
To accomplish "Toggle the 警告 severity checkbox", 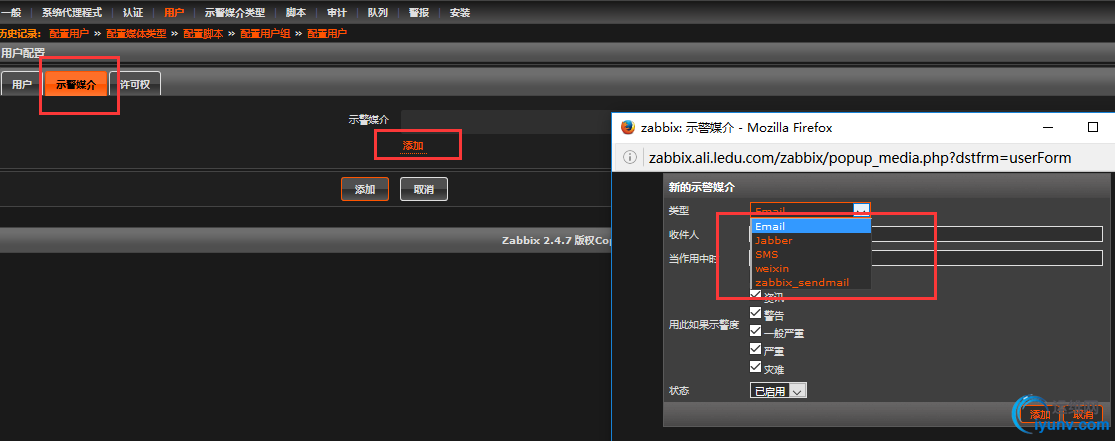I will (755, 314).
